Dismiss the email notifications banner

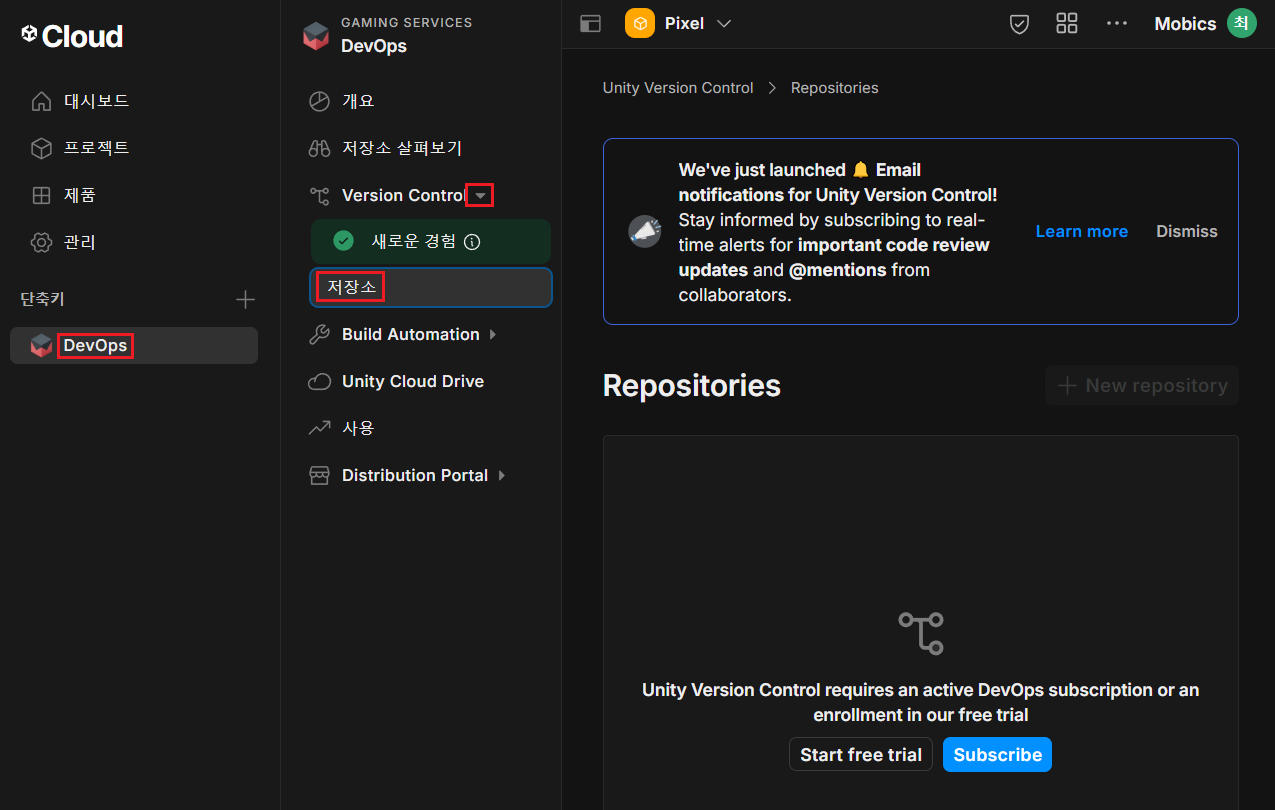point(1187,231)
